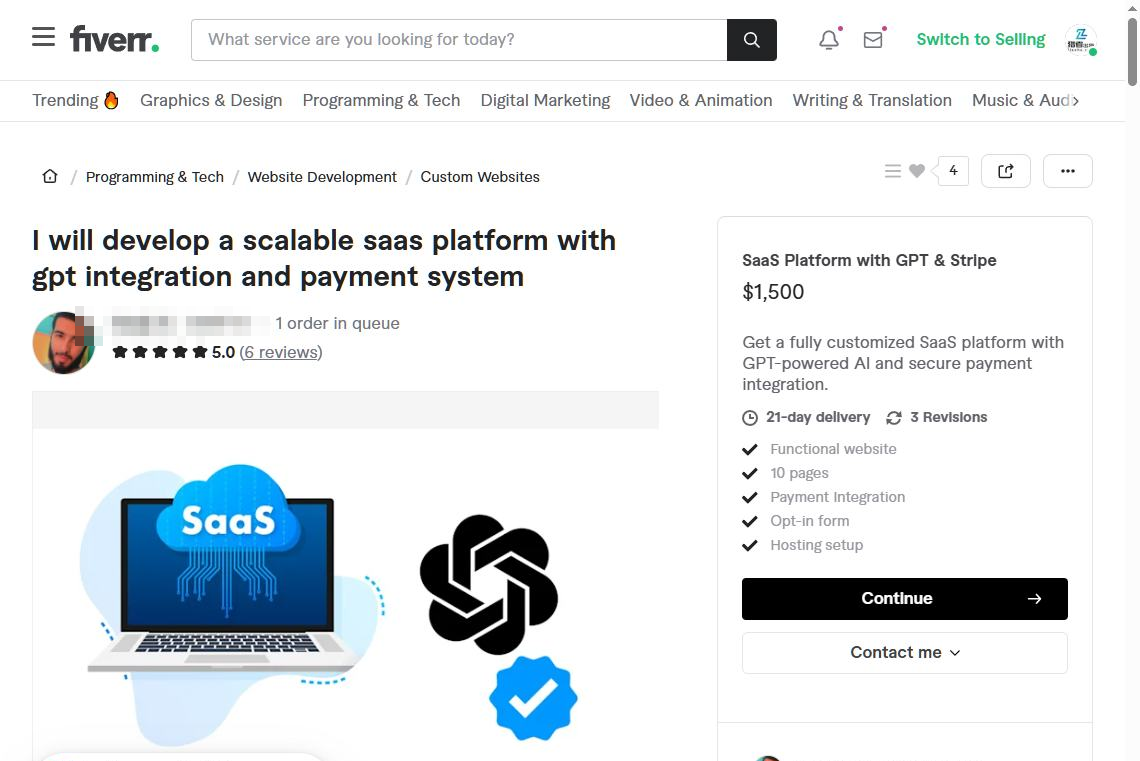The image size is (1140, 761).
Task: Click the Fiverr logo
Action: coord(114,39)
